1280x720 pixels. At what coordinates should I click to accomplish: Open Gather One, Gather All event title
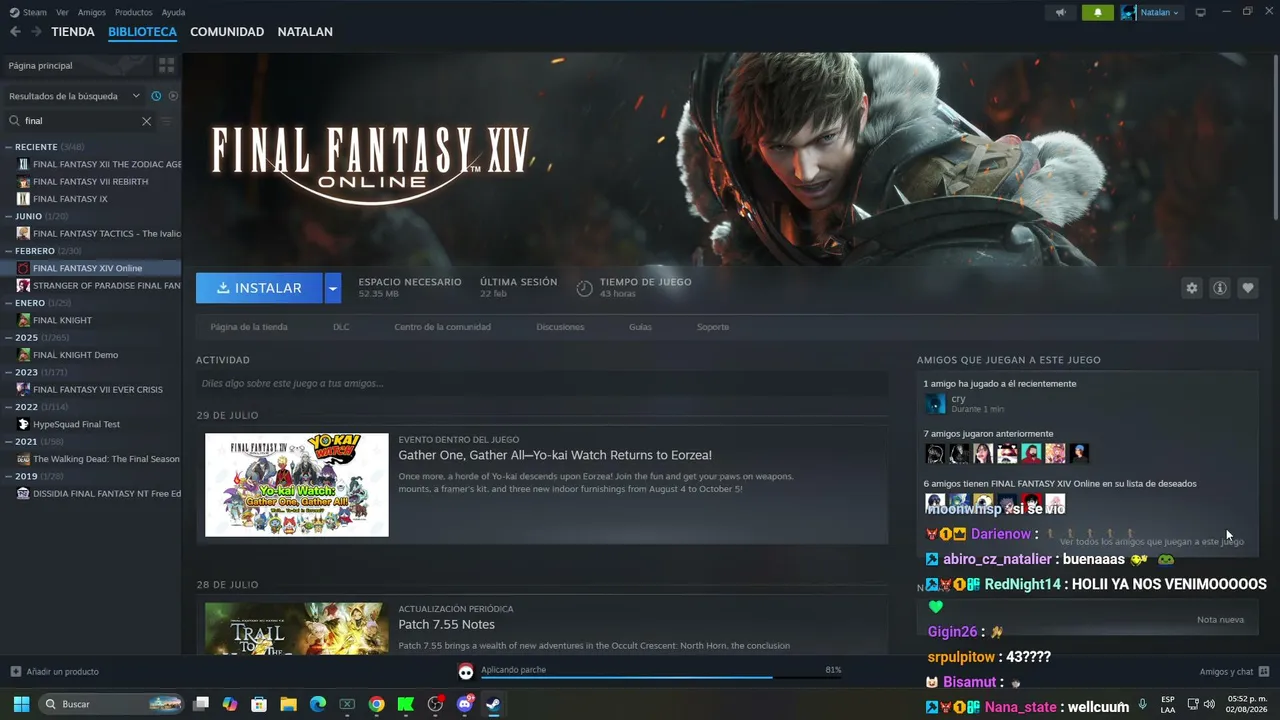coord(555,455)
